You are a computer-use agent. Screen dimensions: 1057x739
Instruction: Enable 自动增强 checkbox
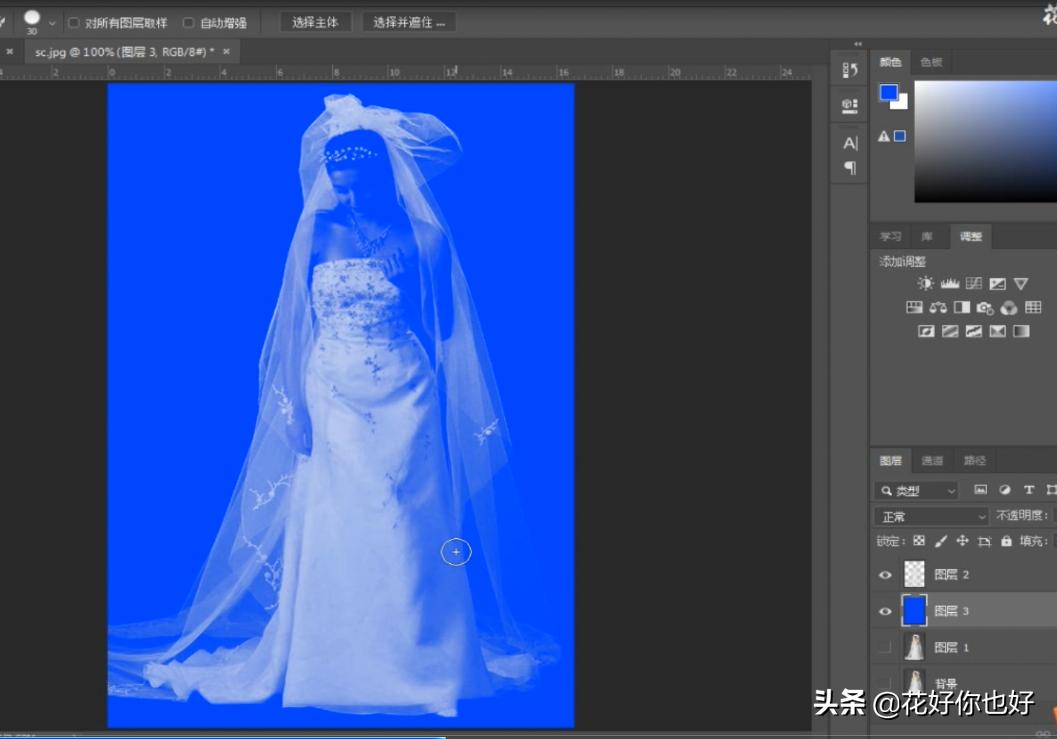point(188,23)
